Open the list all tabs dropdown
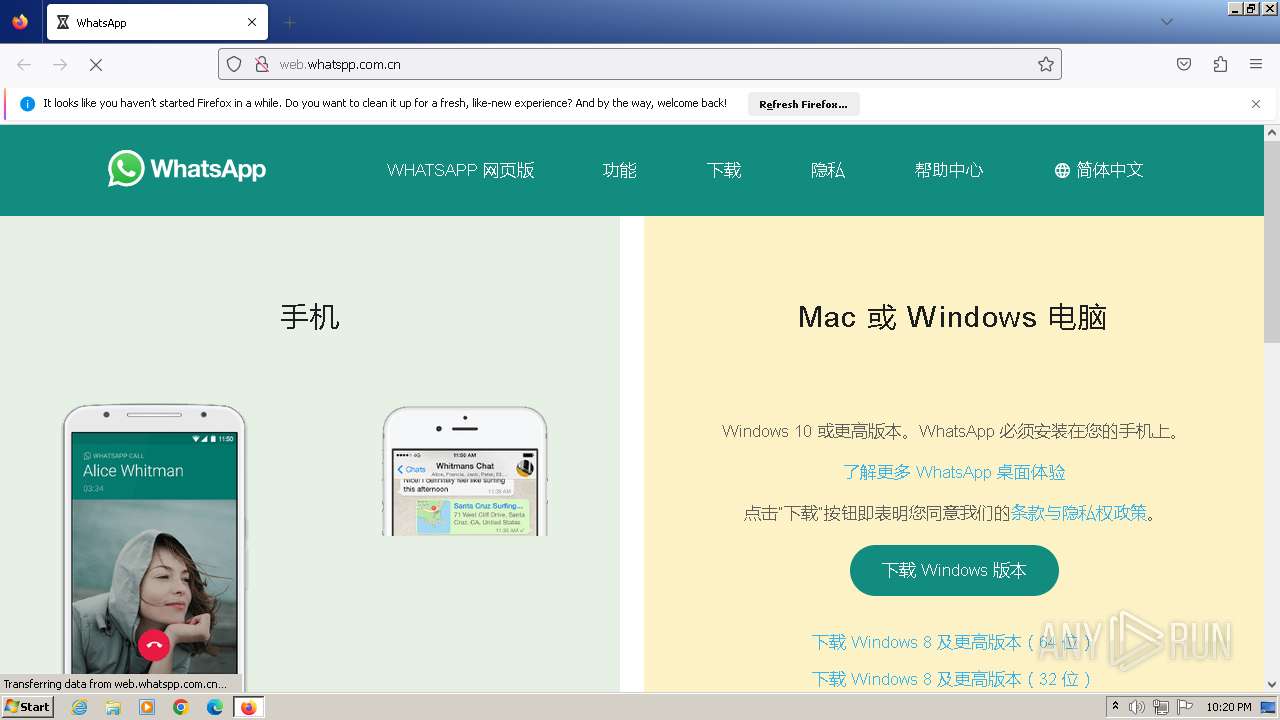 1167,22
